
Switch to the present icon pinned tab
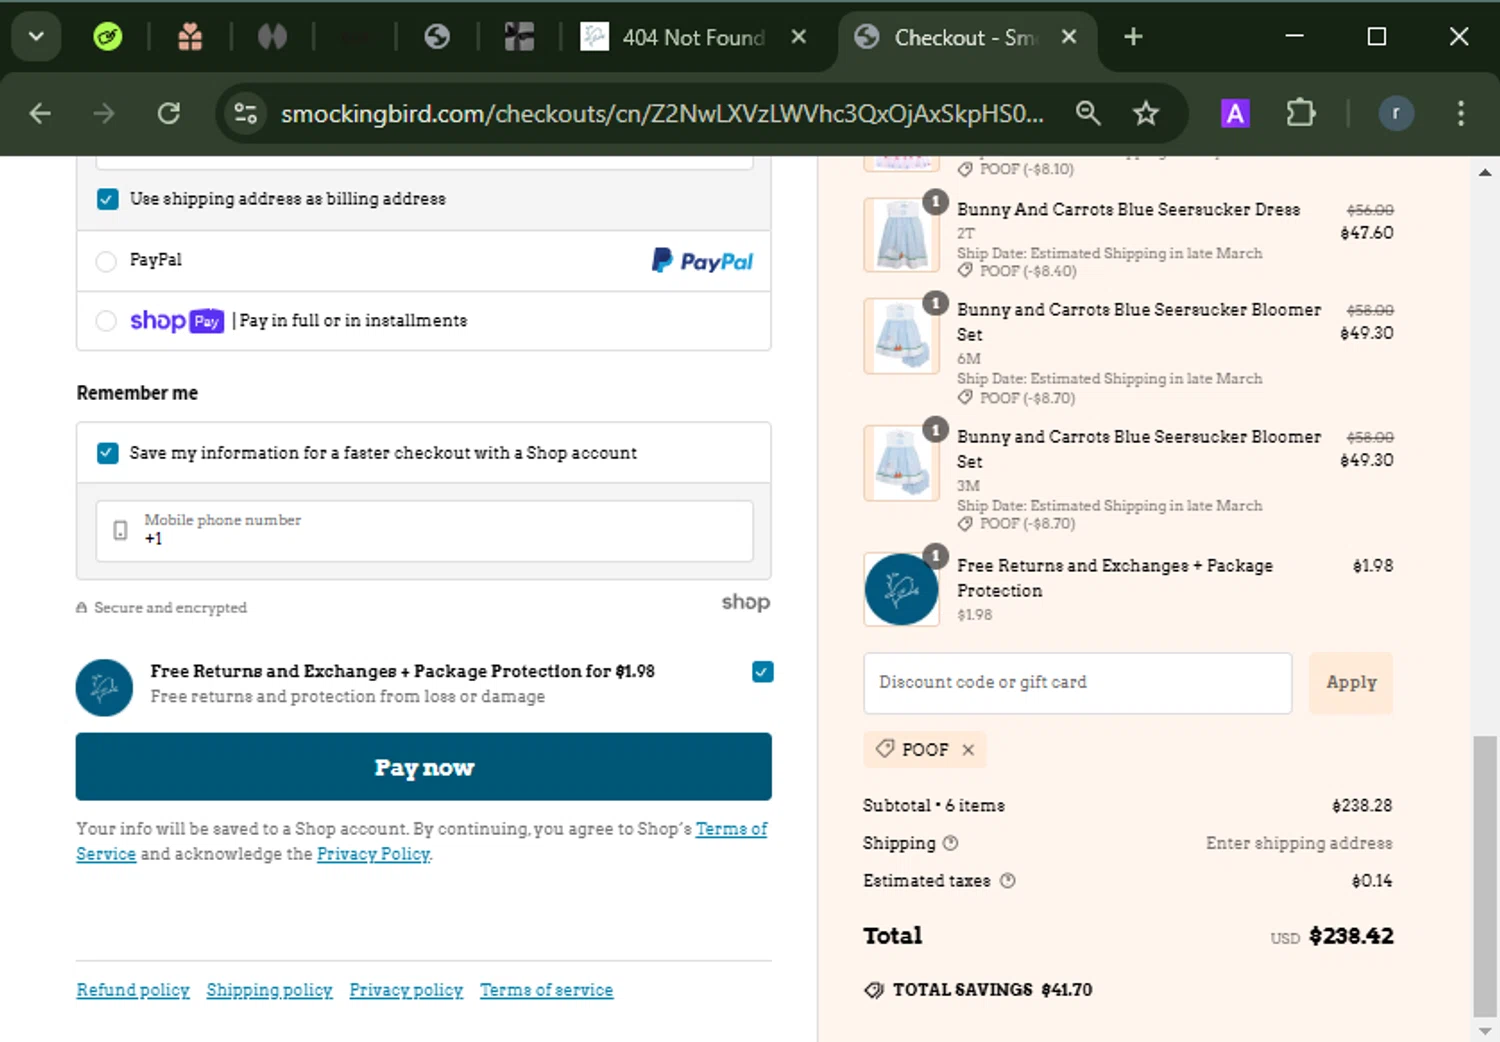click(x=519, y=37)
